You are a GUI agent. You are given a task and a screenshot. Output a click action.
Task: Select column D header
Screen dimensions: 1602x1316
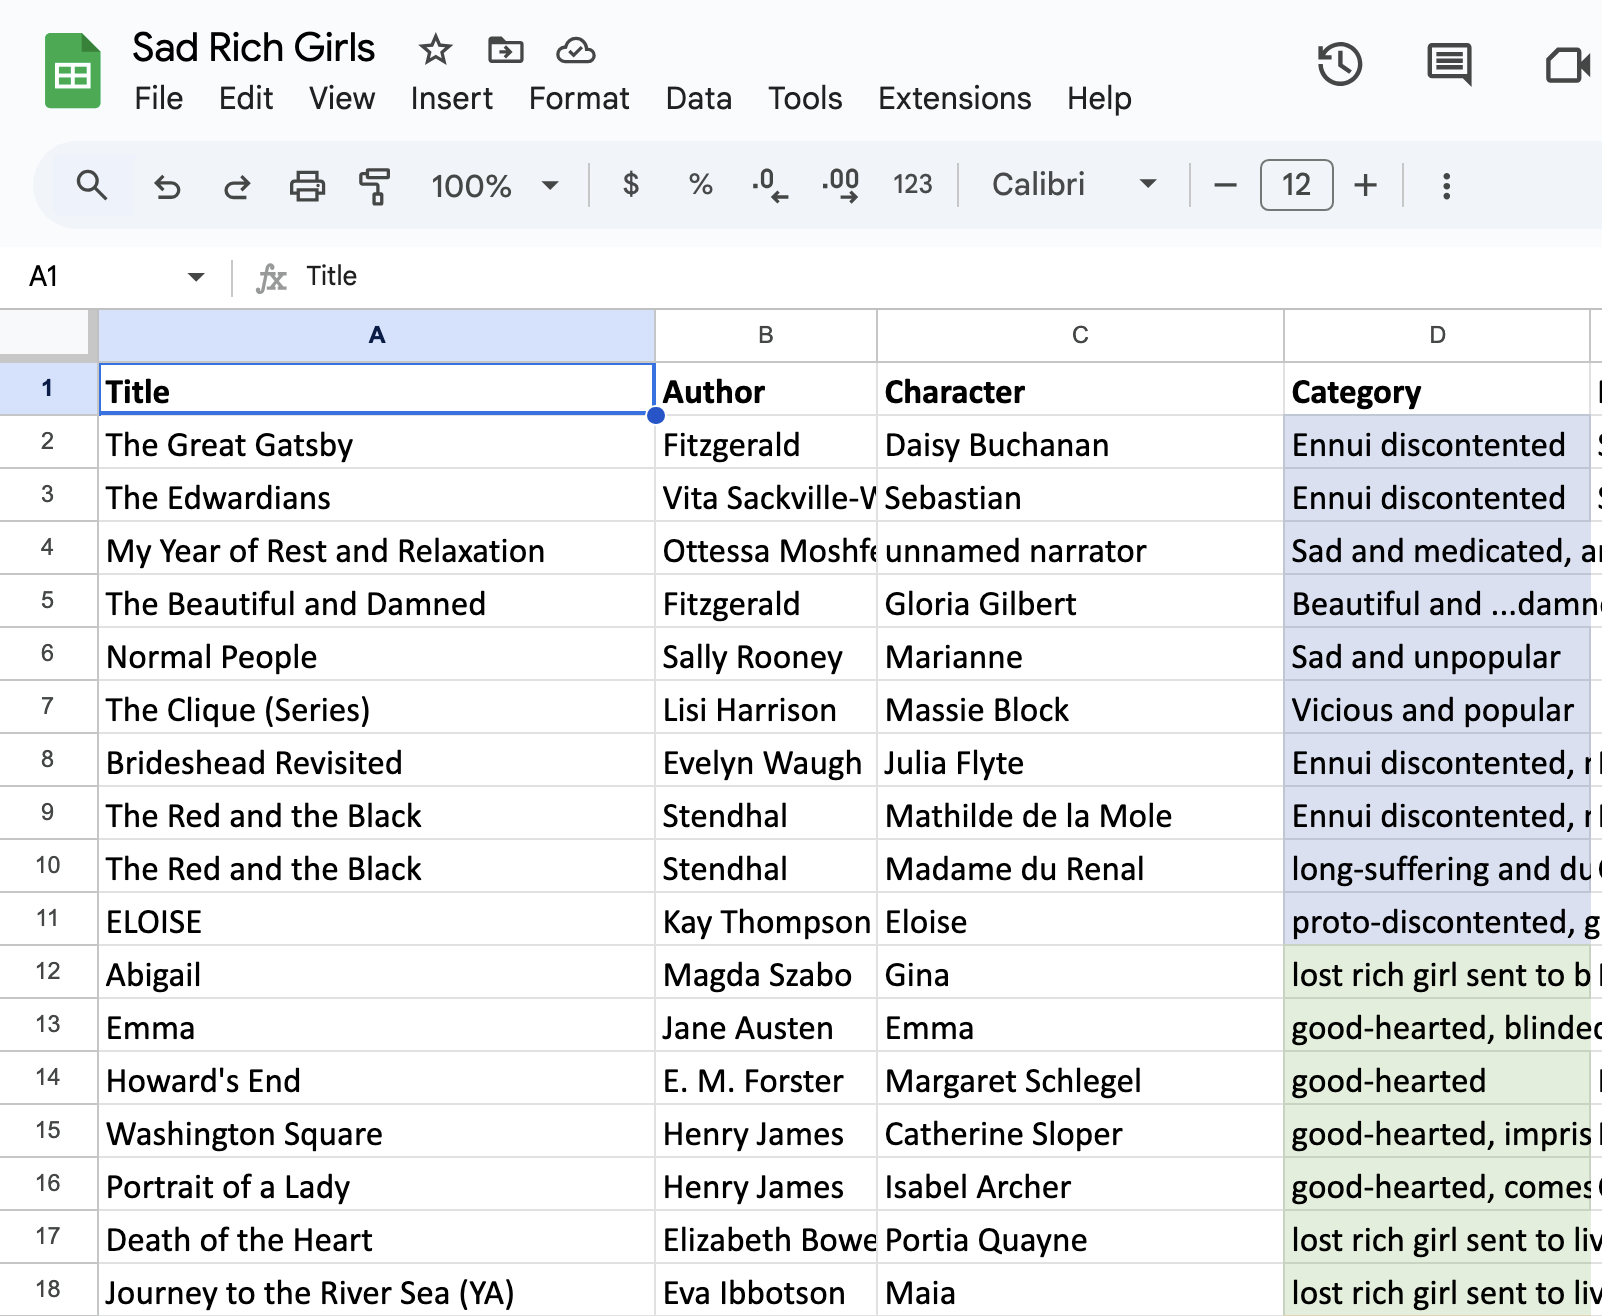click(x=1437, y=336)
